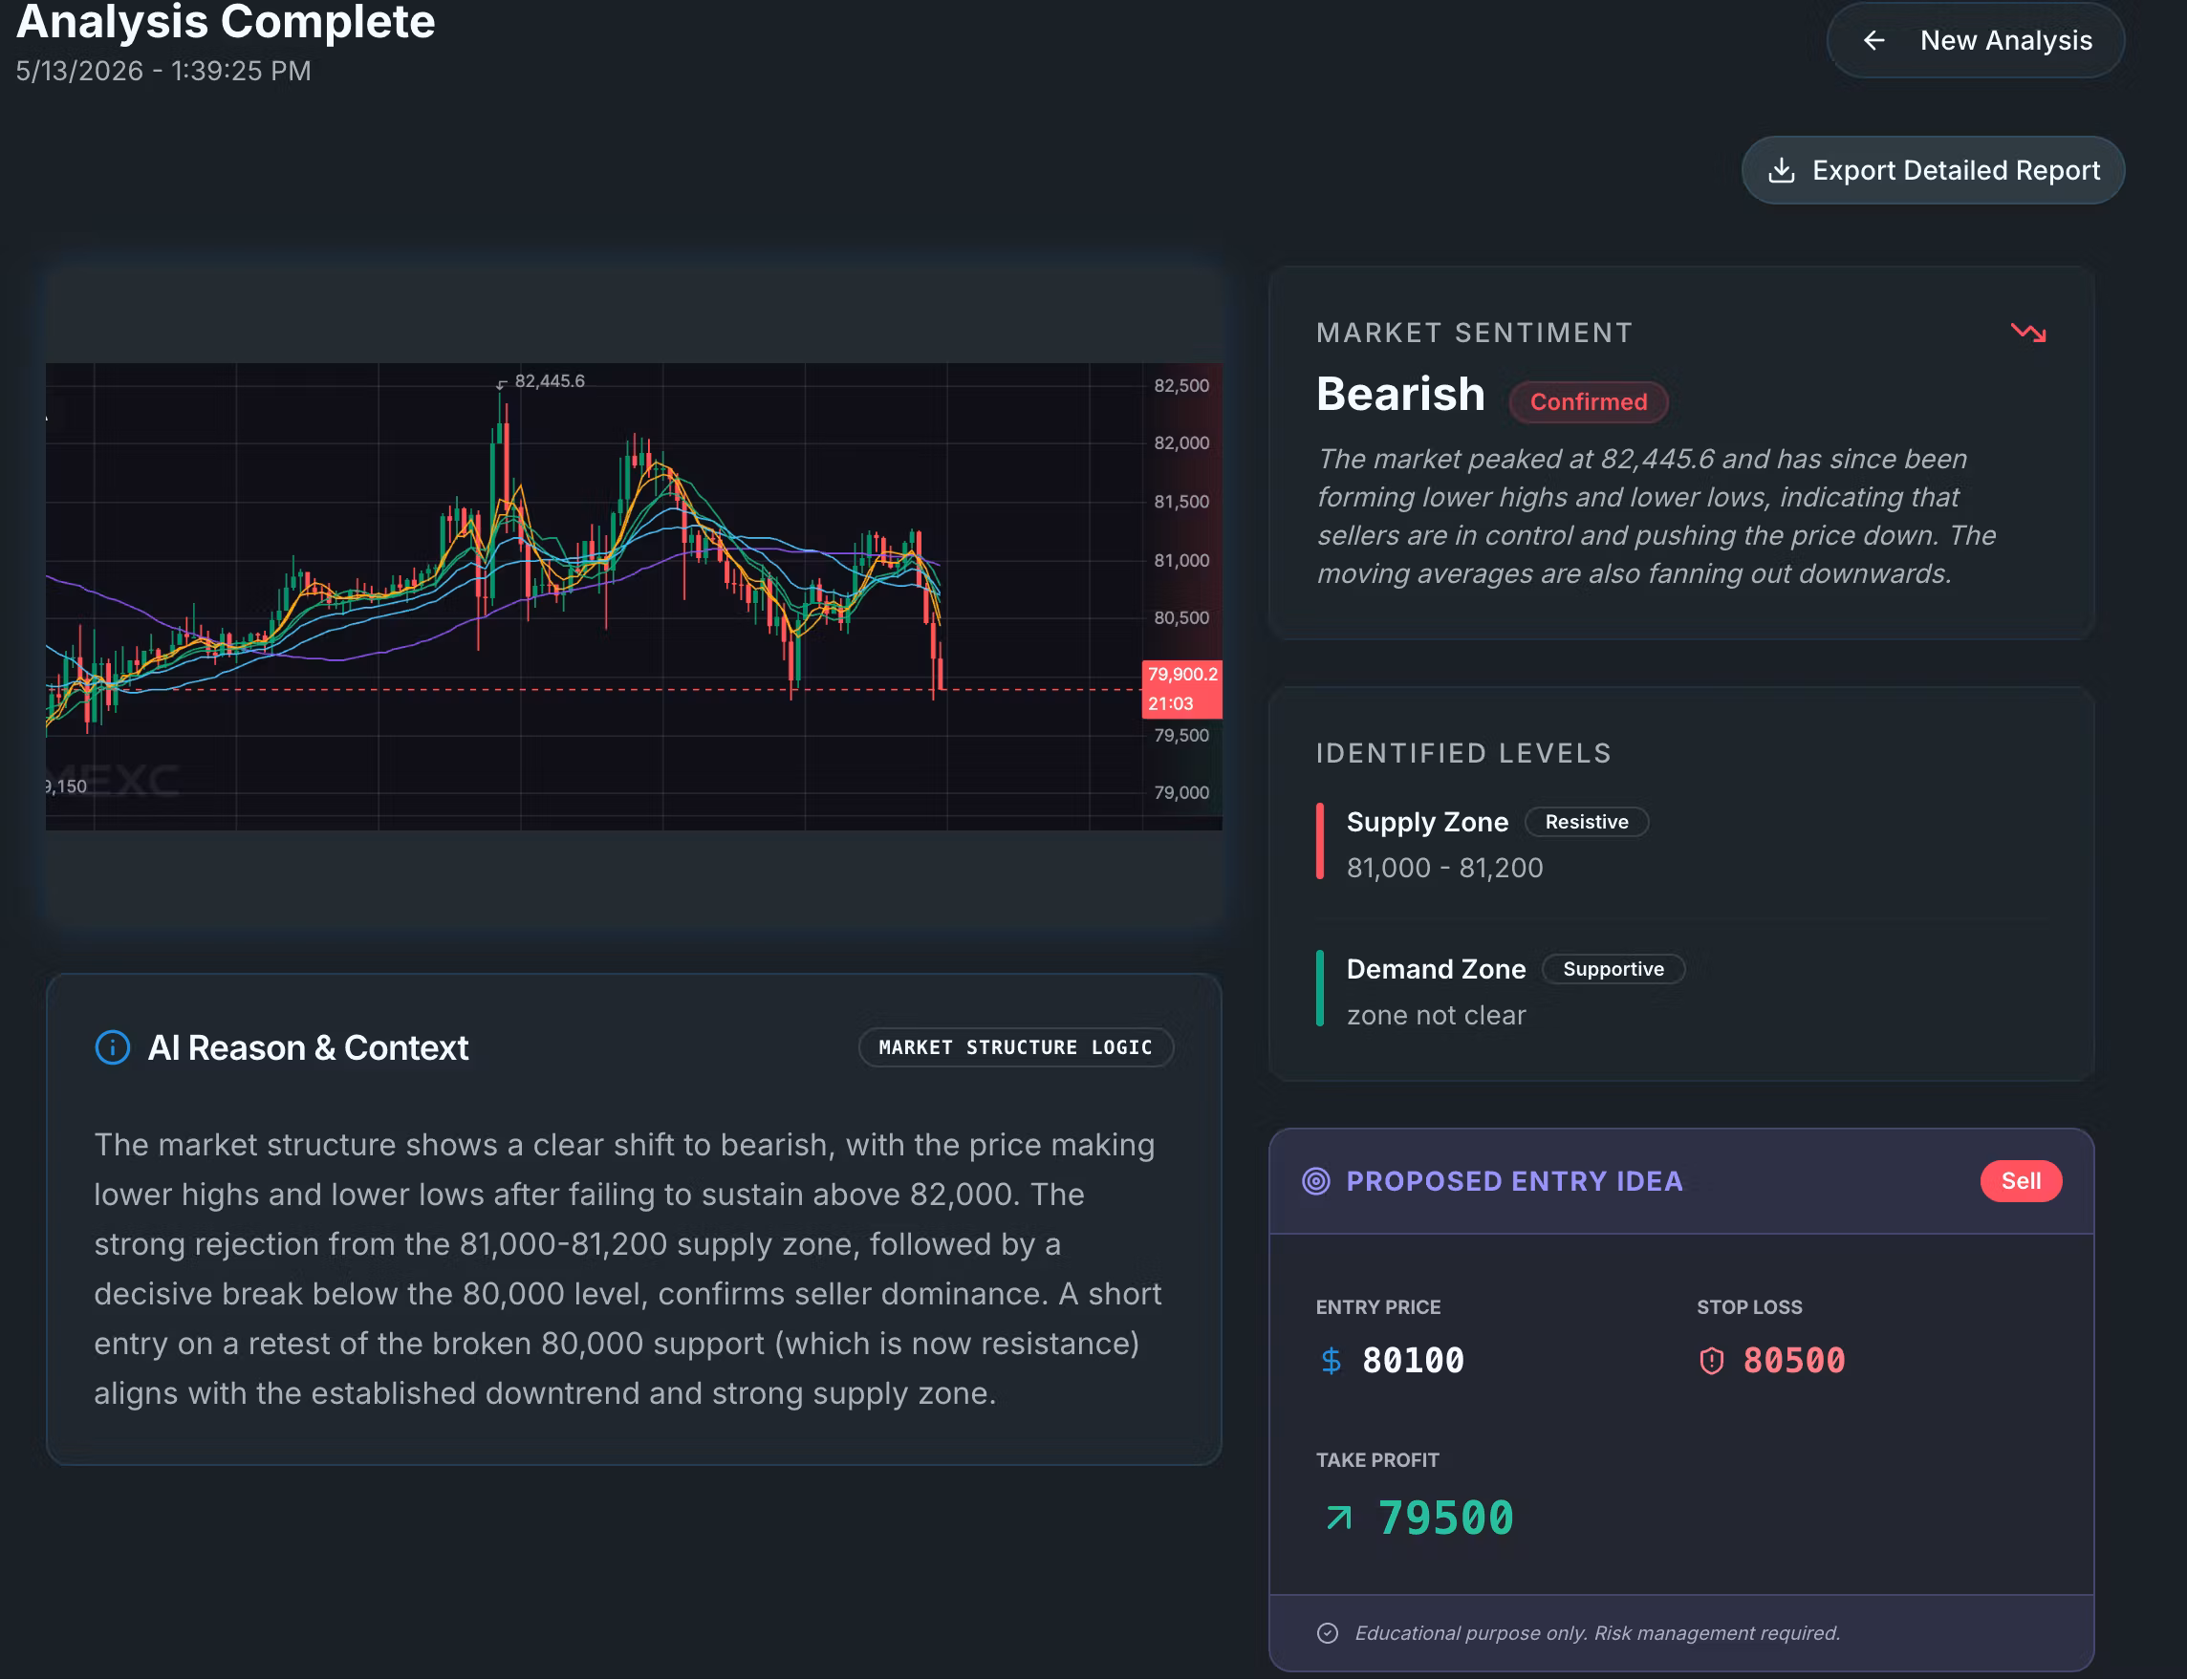Click the red Sell badge
The height and width of the screenshot is (1680, 2187).
(2020, 1181)
